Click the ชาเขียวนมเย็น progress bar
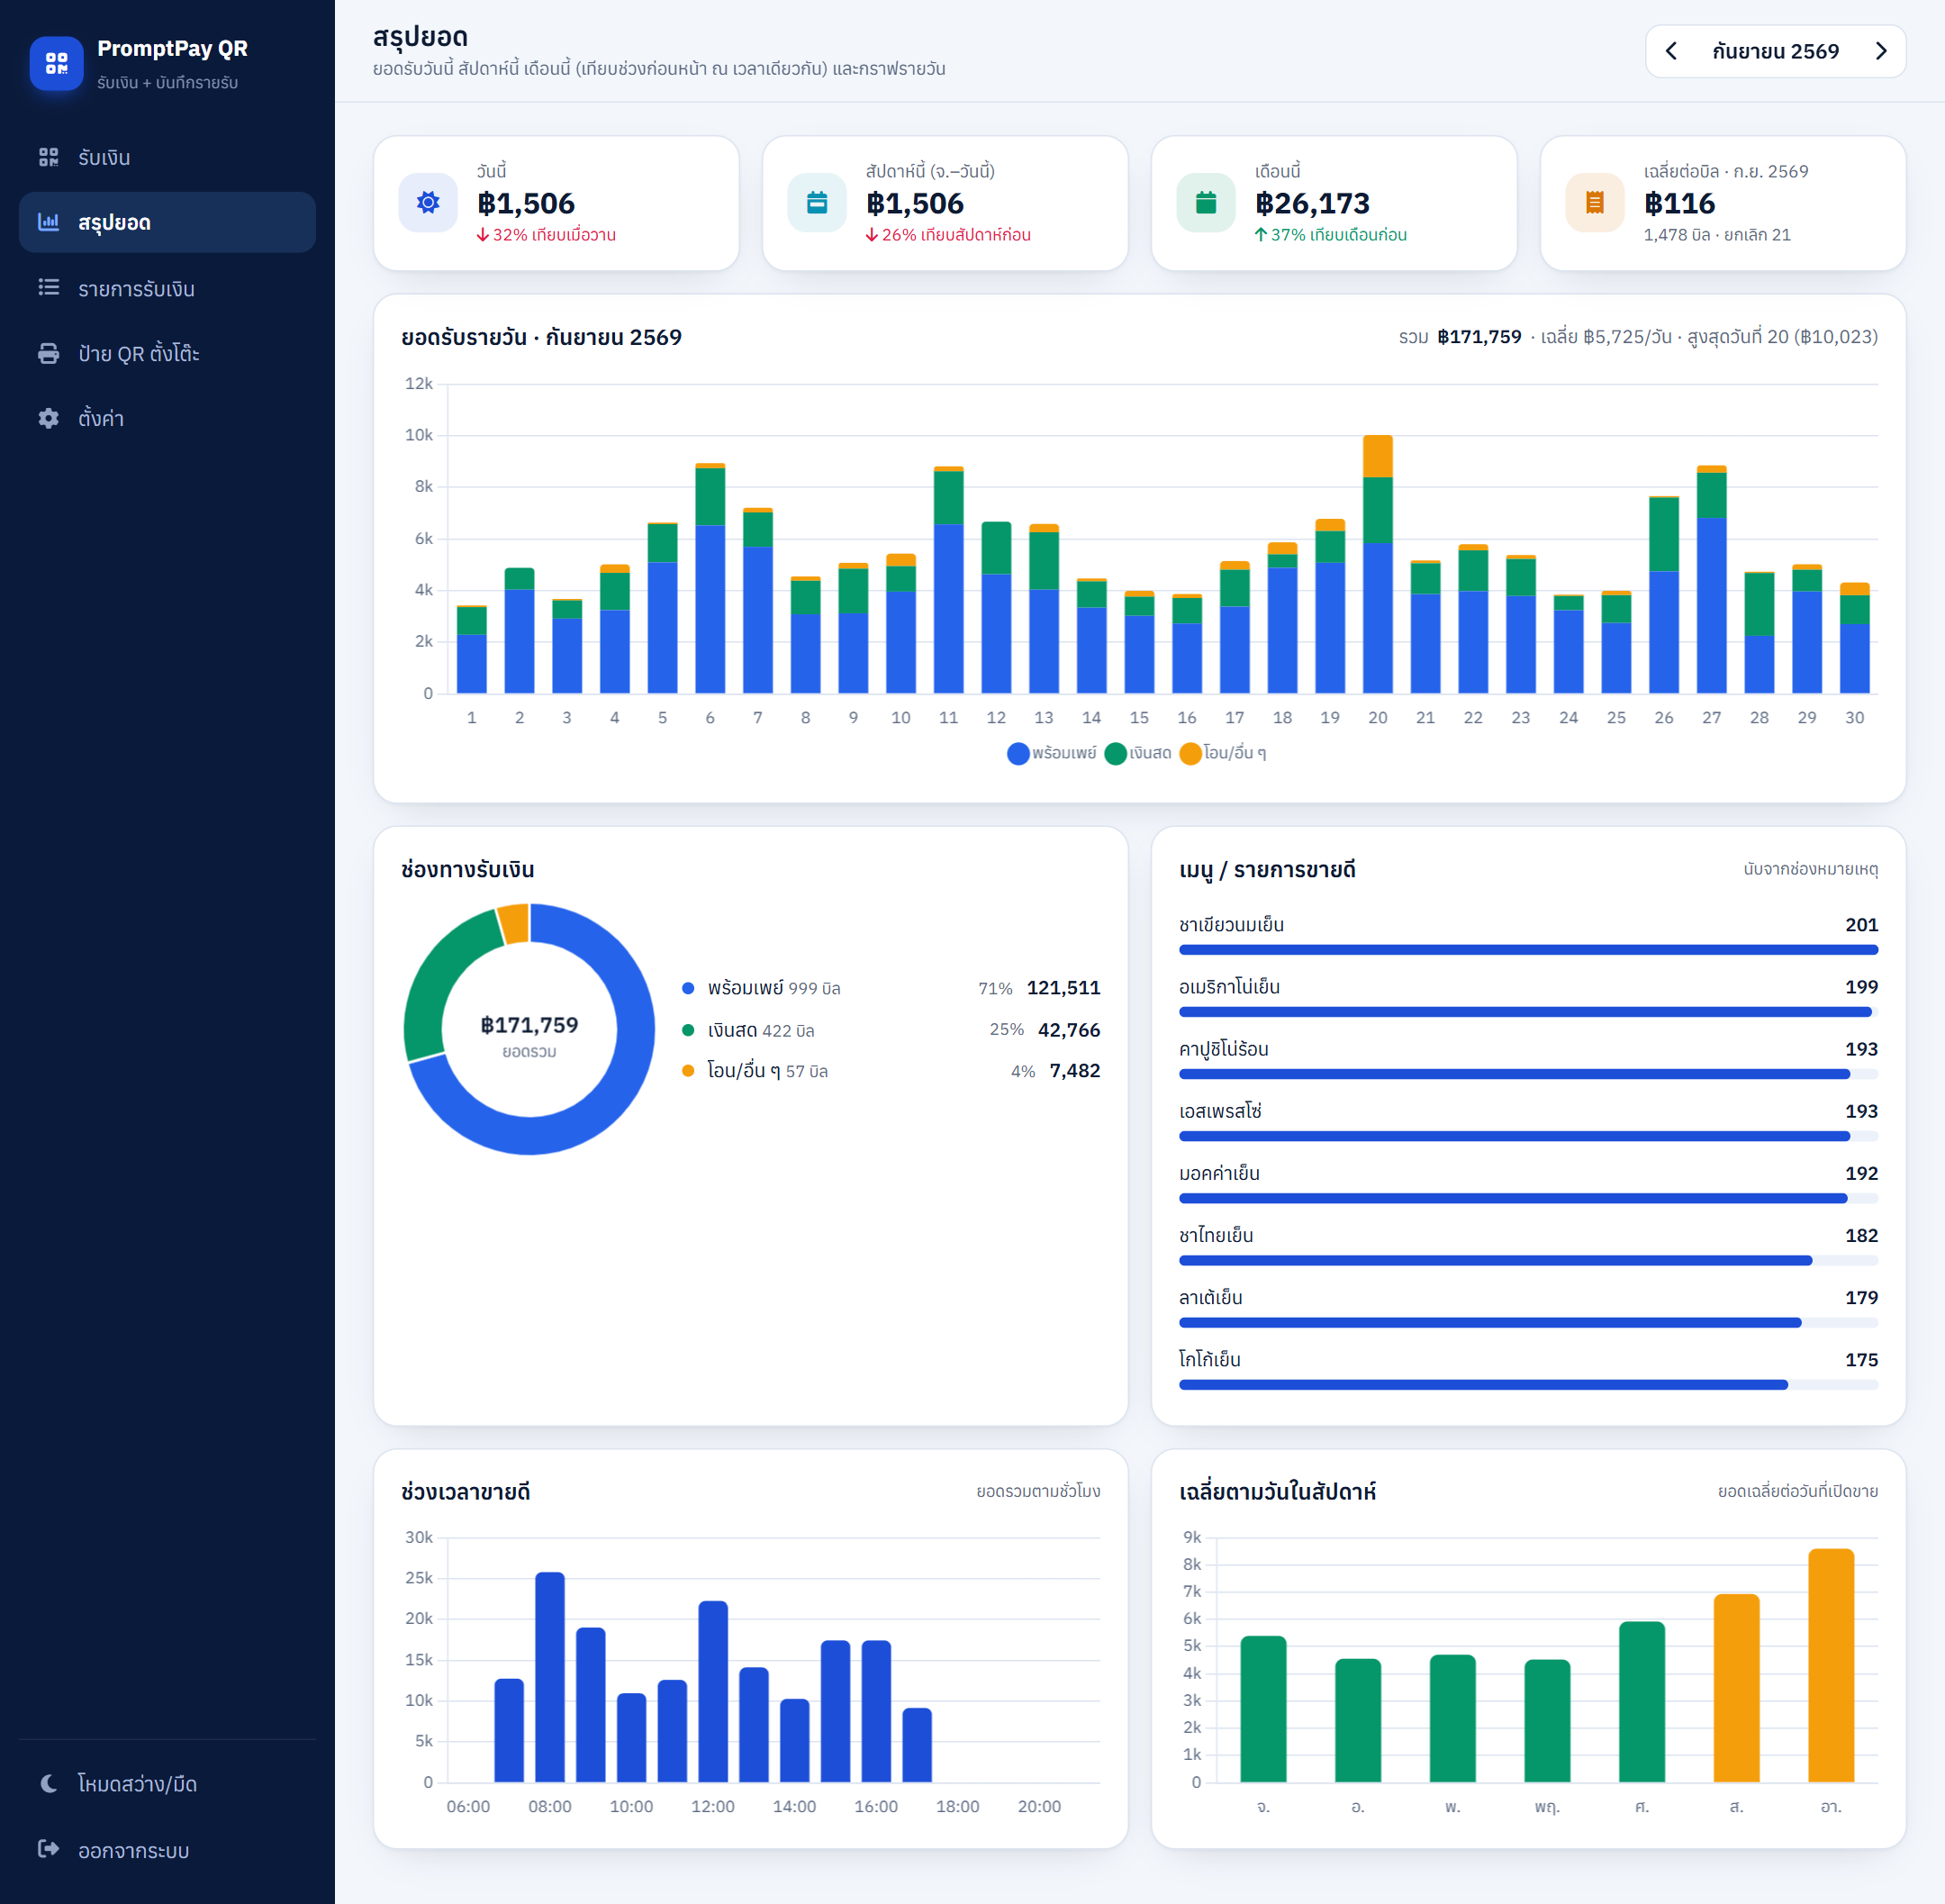The image size is (1945, 1904). click(x=1528, y=950)
